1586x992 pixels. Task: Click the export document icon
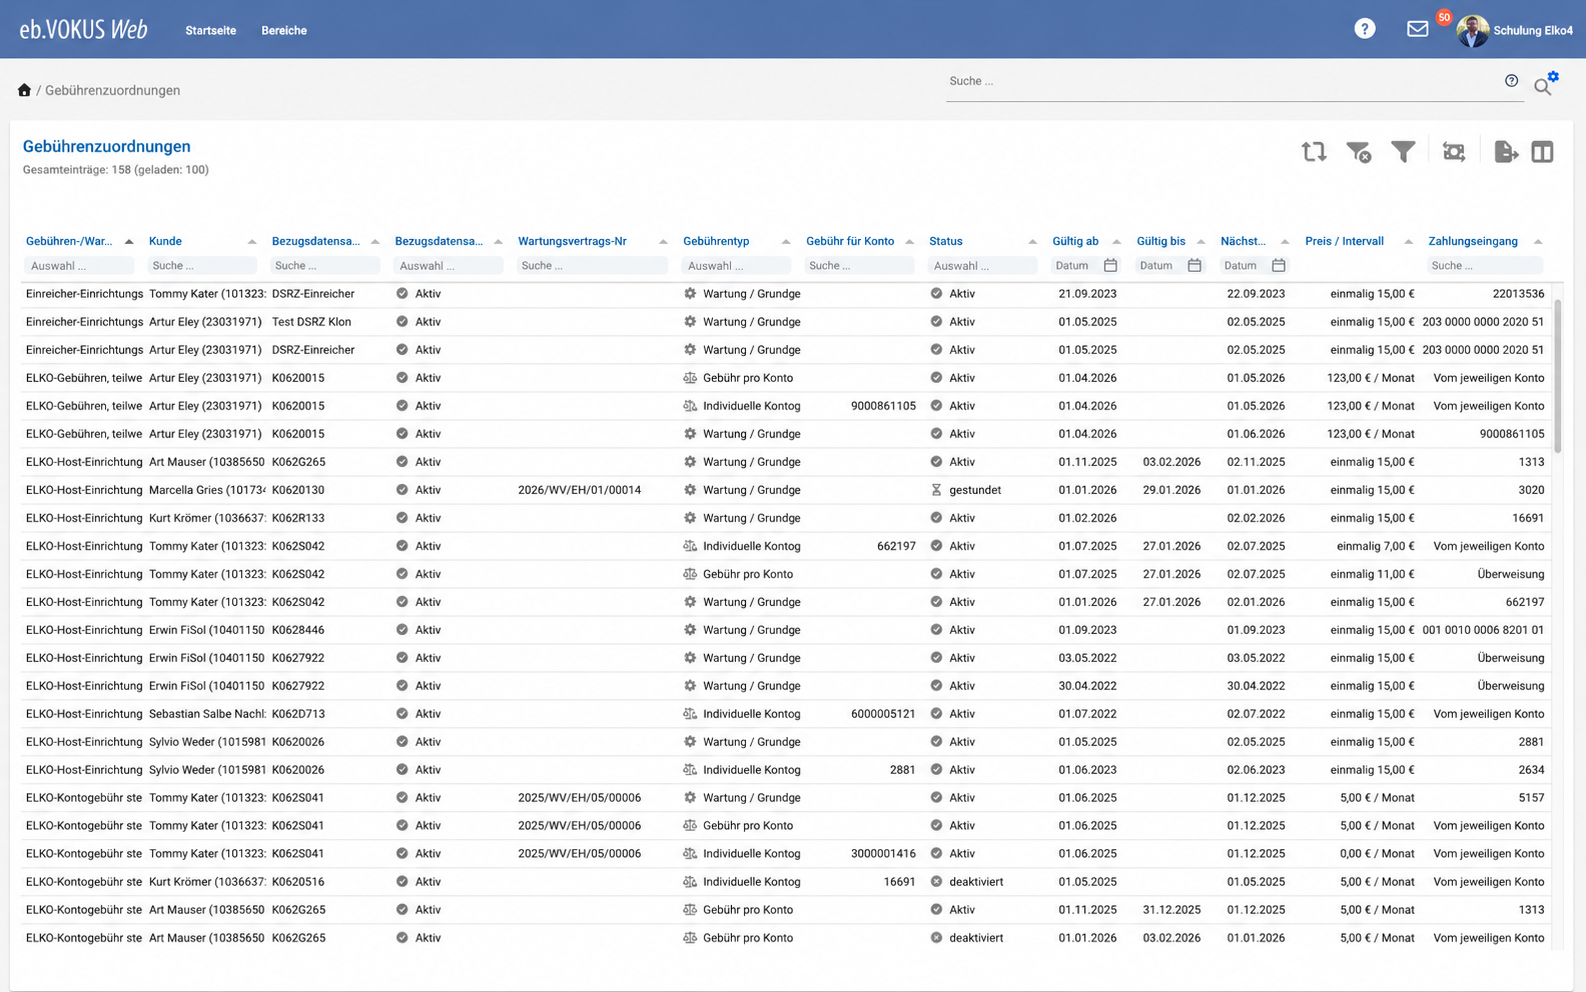point(1506,152)
